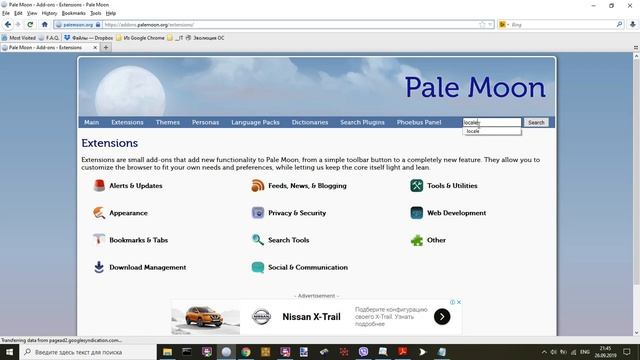
Task: Open the Alerts & Updates category link
Action: [136, 185]
